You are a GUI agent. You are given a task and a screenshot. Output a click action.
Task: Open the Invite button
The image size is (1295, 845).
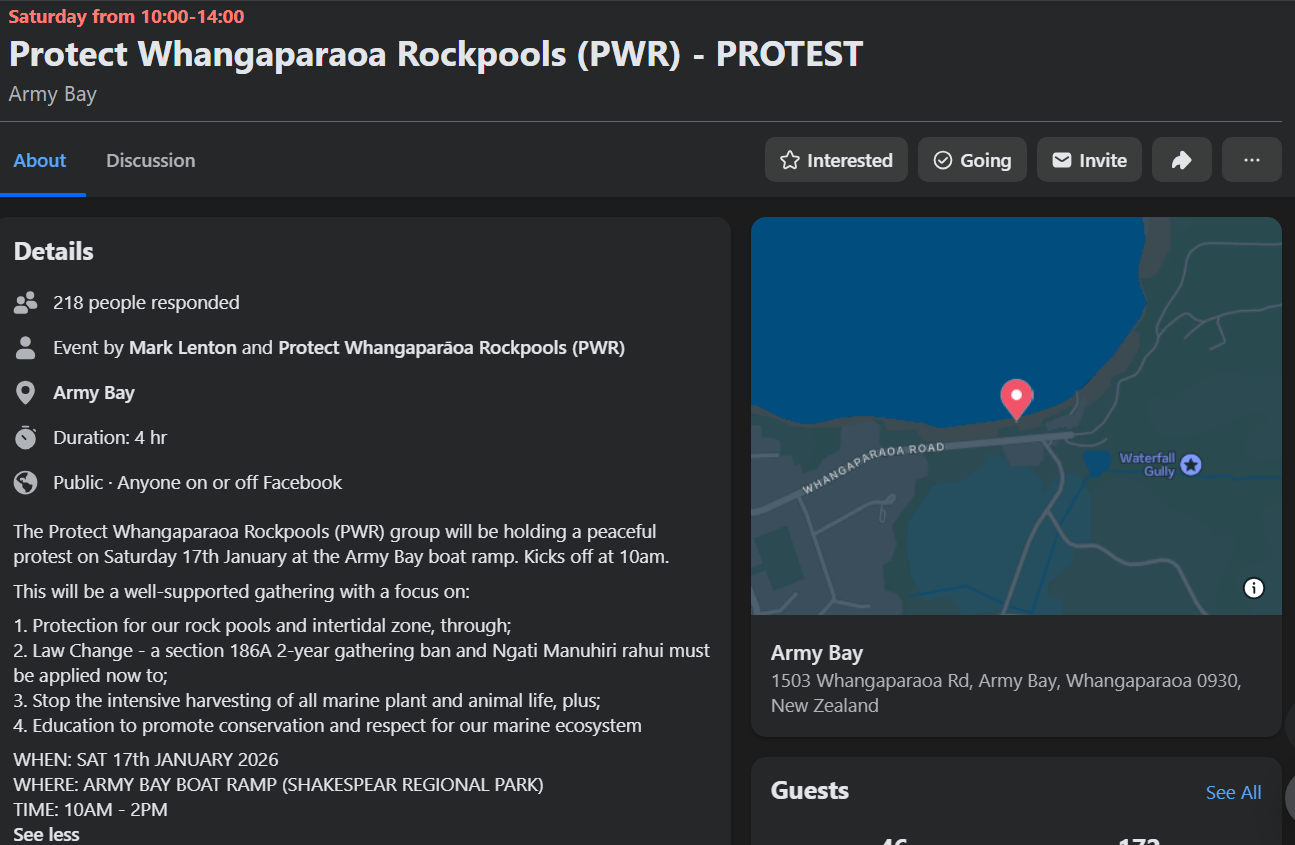coord(1089,160)
